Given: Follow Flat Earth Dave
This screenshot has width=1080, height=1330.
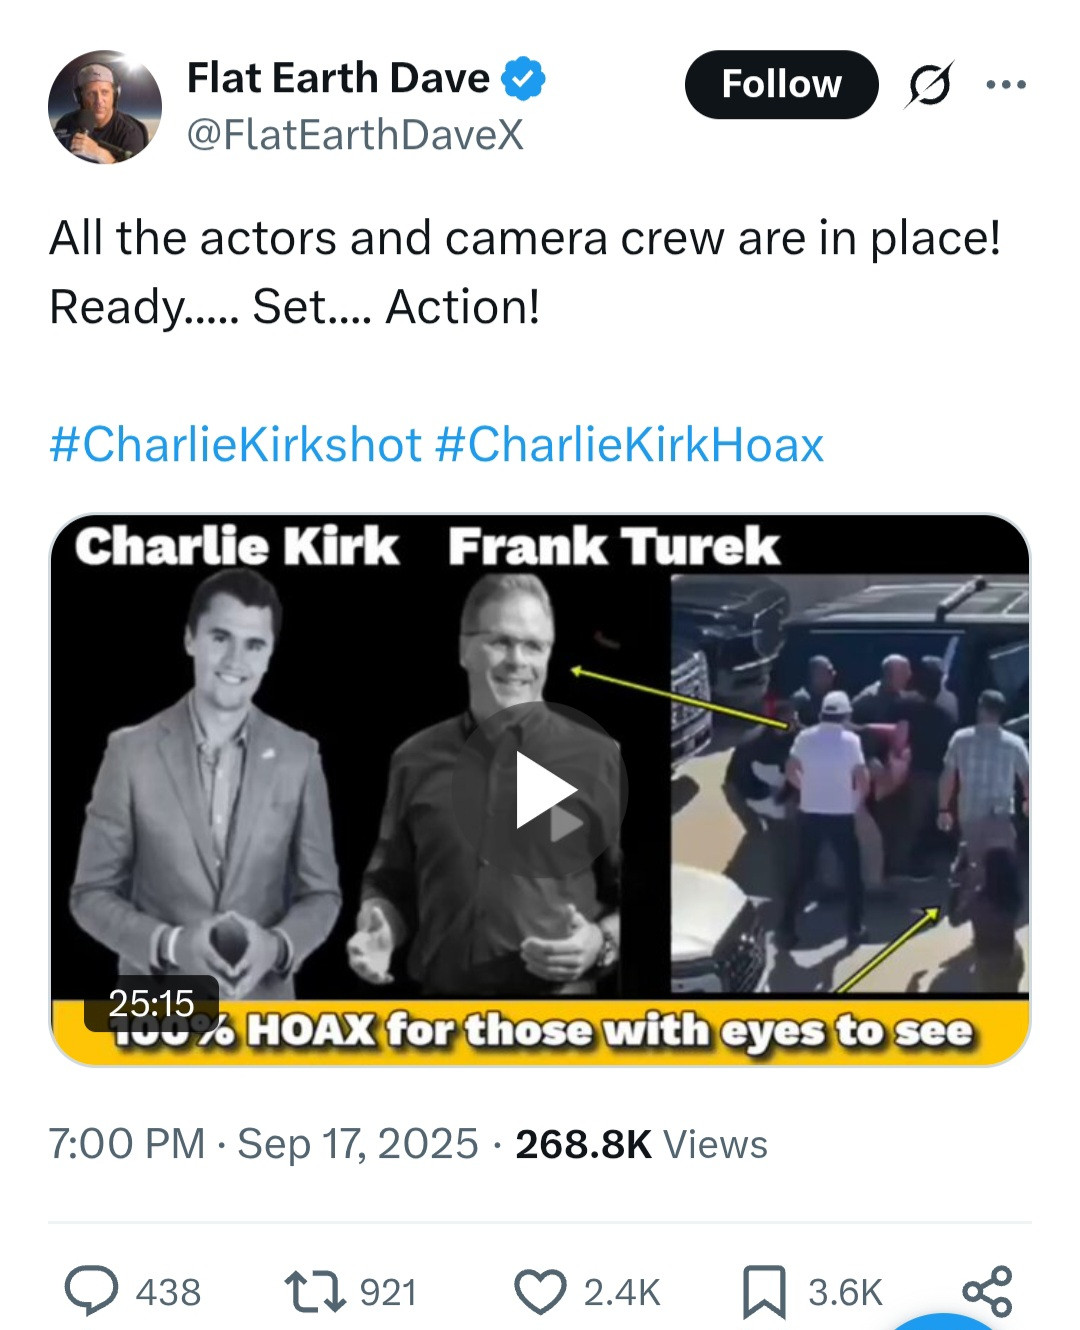Looking at the screenshot, I should [x=781, y=85].
